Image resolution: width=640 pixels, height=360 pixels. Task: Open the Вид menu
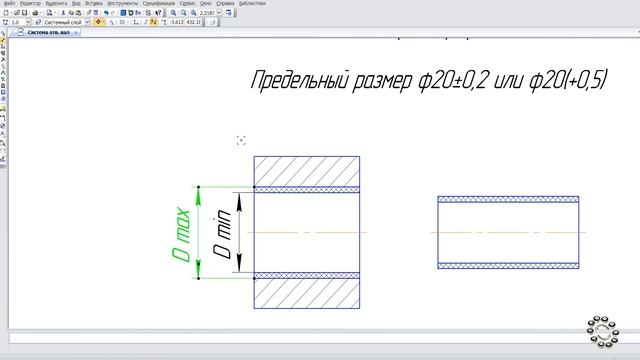point(76,3)
